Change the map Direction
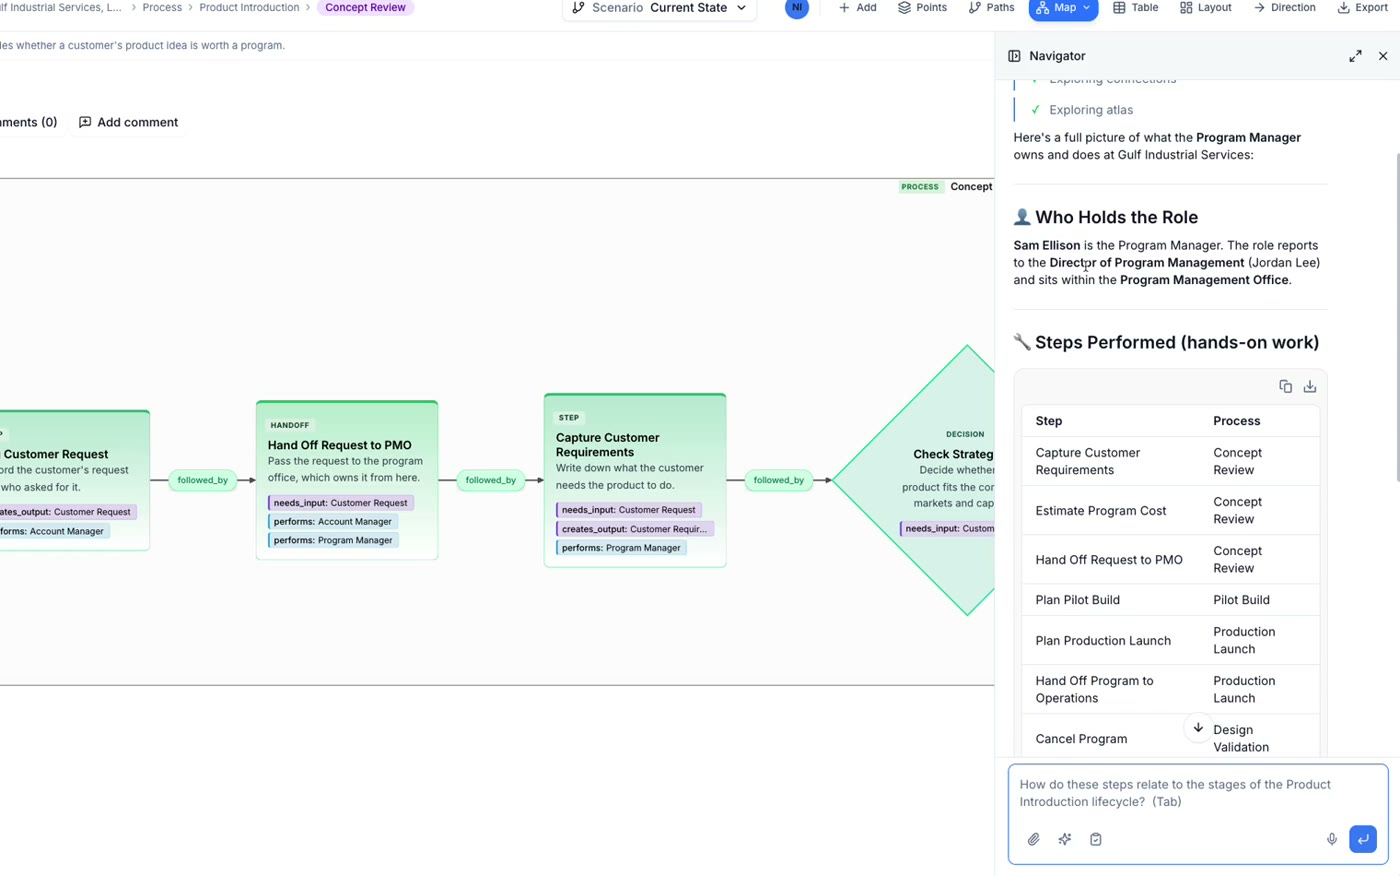 1284,8
